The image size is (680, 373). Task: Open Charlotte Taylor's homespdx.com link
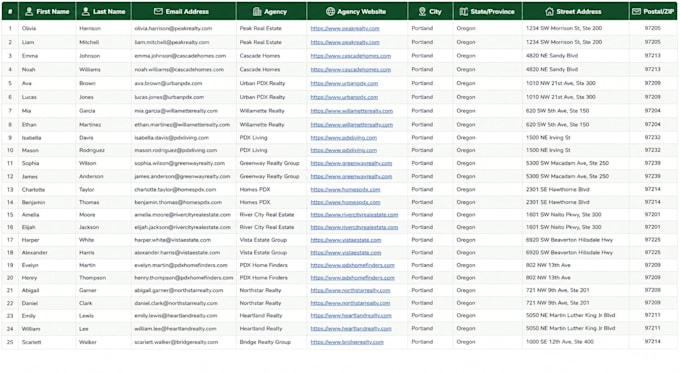tap(346, 190)
